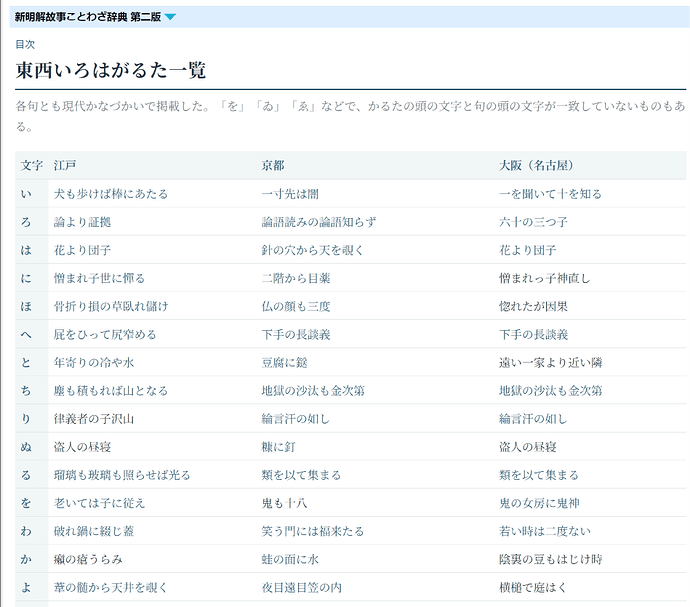Select 惚れたが因果 entry
Viewport: 690px width, 607px height.
click(x=533, y=306)
